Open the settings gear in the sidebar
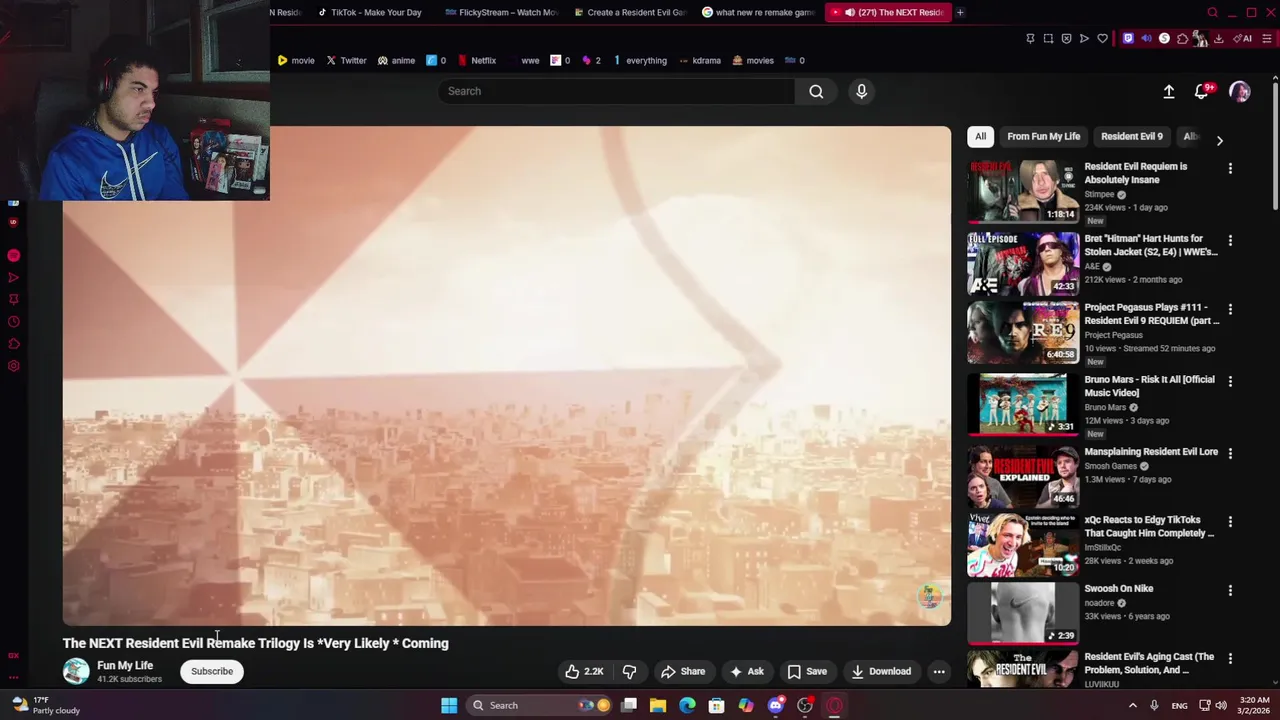Image resolution: width=1280 pixels, height=720 pixels. click(14, 366)
